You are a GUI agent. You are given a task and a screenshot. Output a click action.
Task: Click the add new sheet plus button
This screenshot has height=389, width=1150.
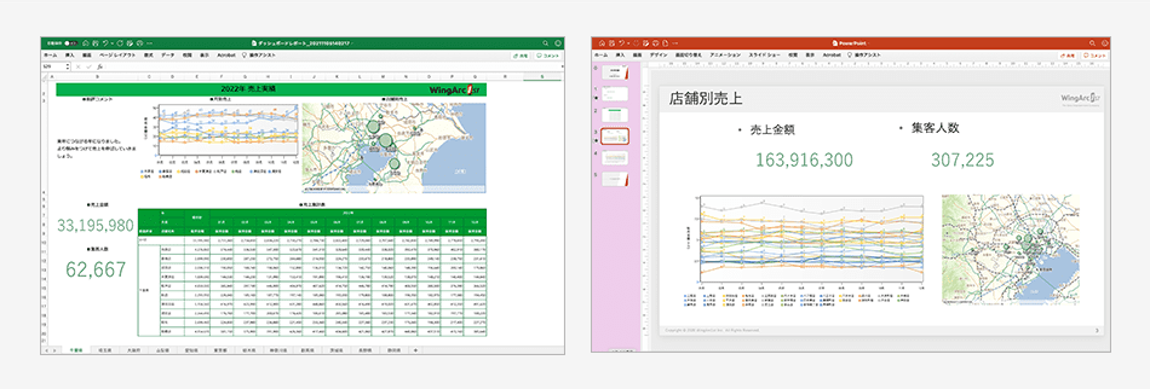416,350
